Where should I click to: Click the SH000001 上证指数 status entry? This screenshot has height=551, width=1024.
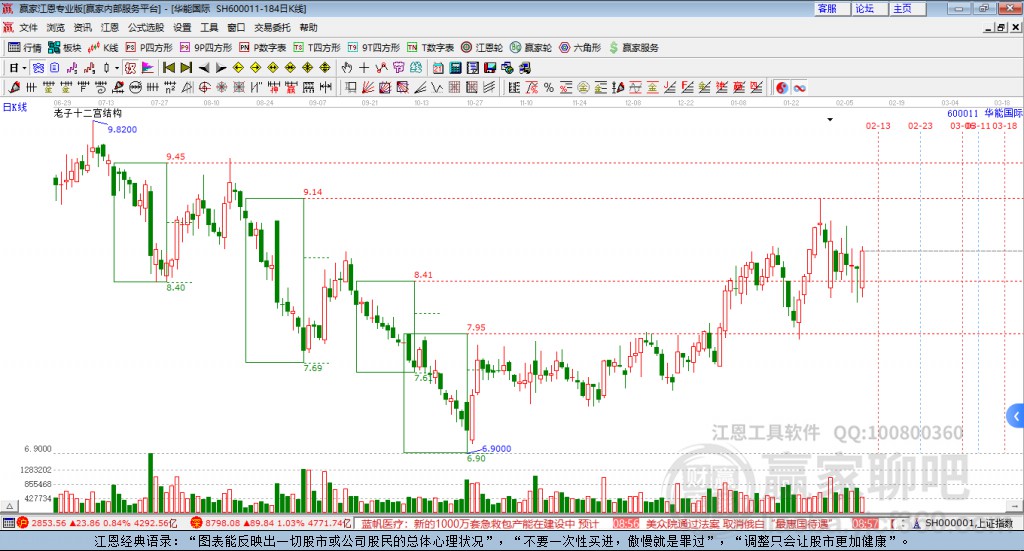point(968,523)
